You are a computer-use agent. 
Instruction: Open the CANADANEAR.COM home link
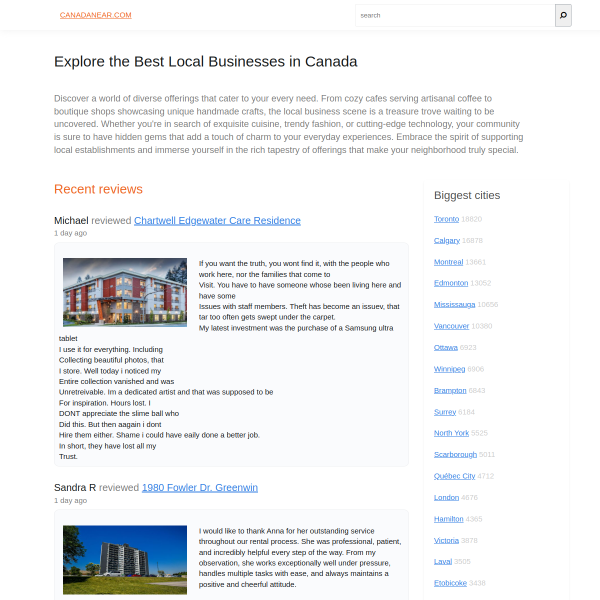pyautogui.click(x=96, y=15)
